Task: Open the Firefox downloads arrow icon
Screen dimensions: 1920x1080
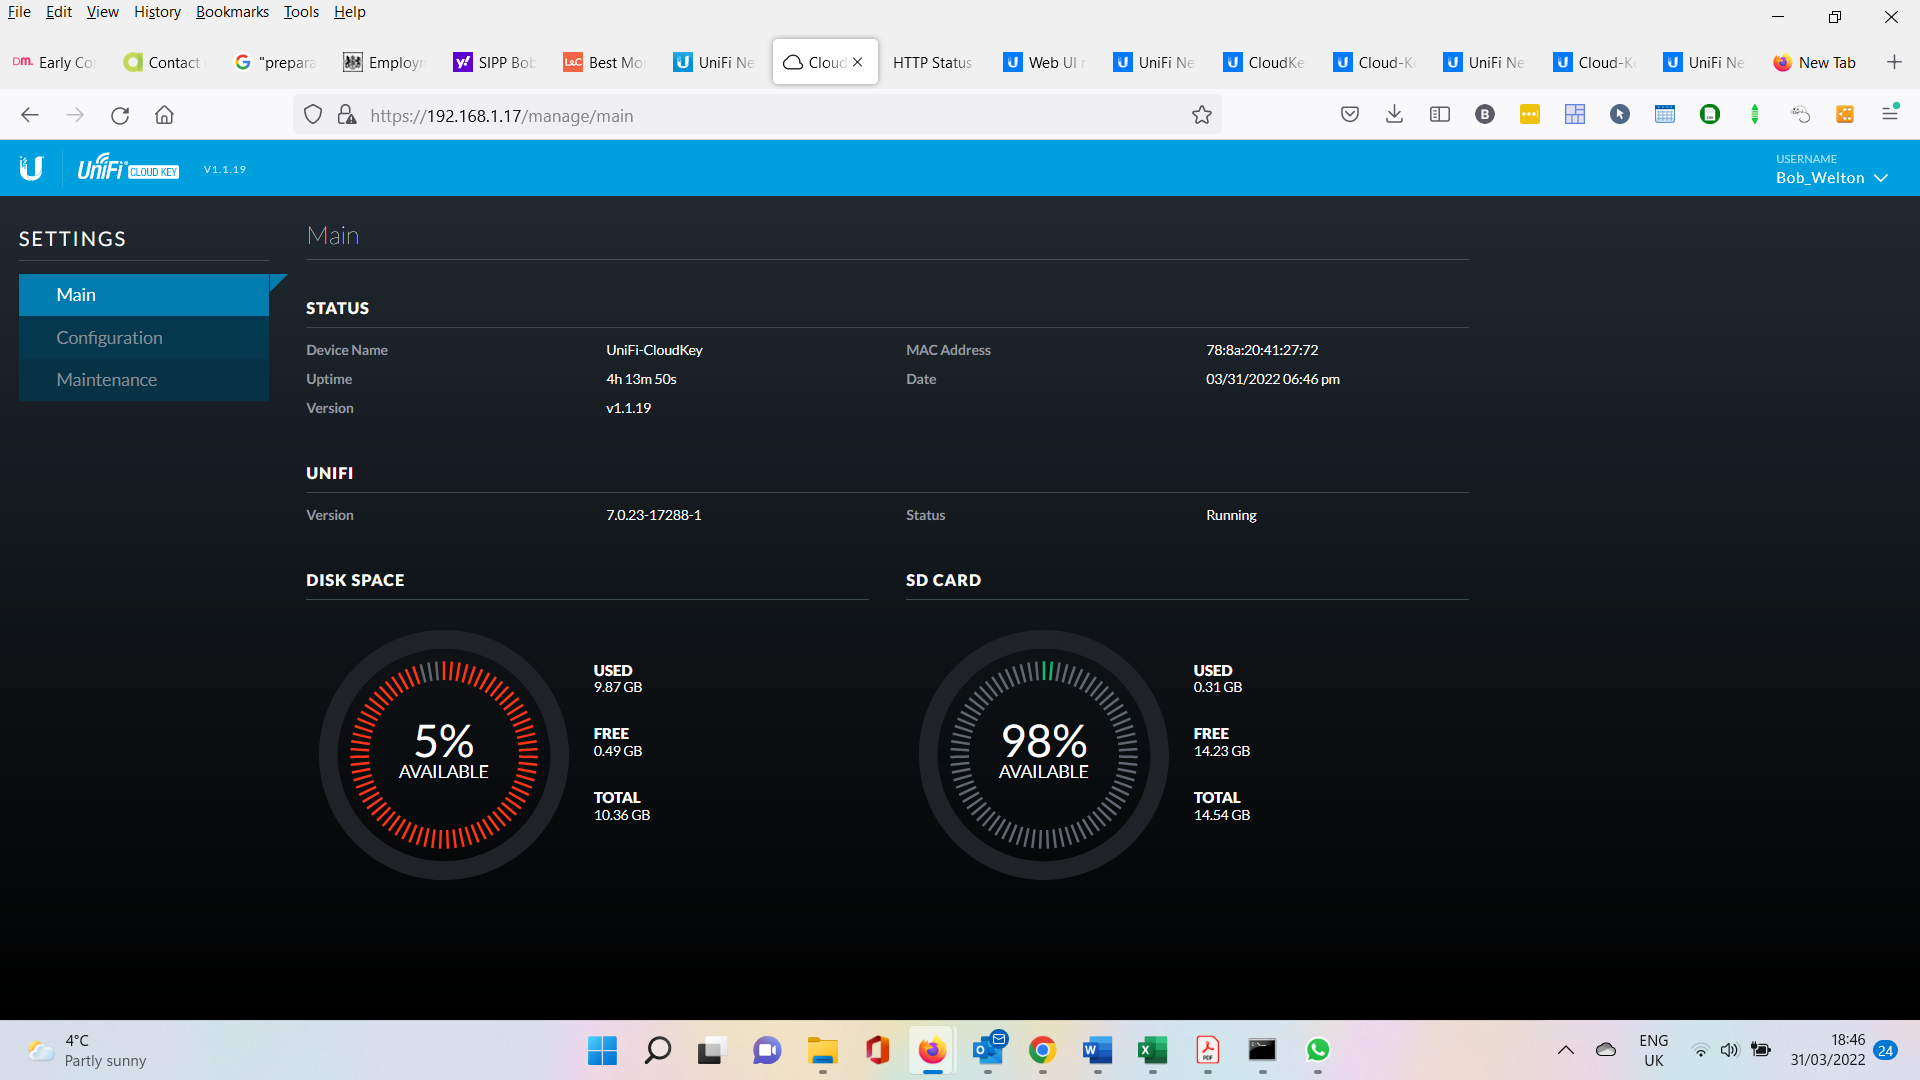Action: click(1394, 115)
